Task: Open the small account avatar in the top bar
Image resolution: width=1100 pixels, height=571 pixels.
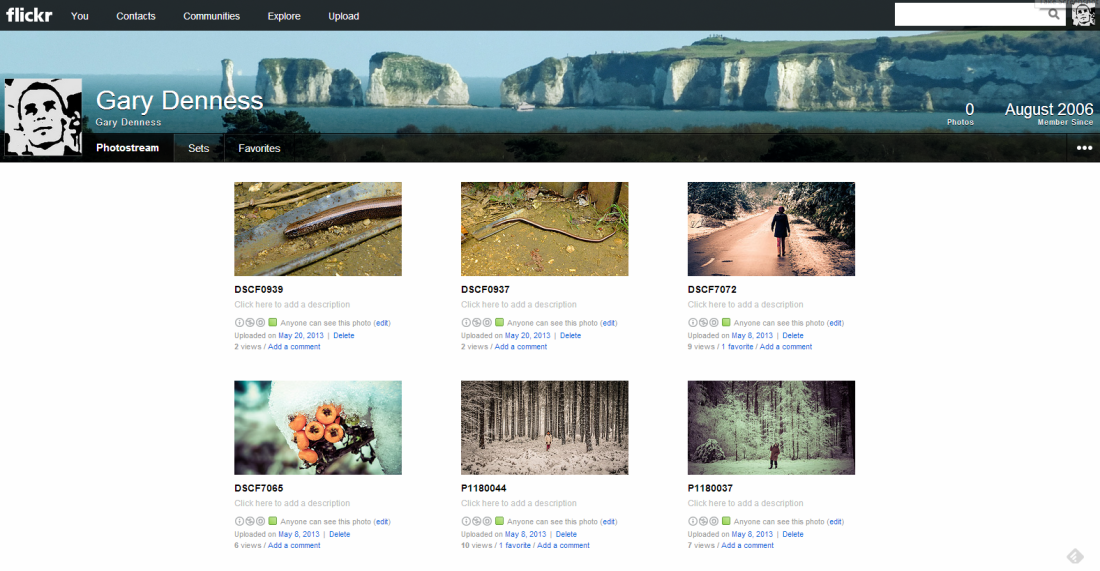Action: (x=1083, y=14)
